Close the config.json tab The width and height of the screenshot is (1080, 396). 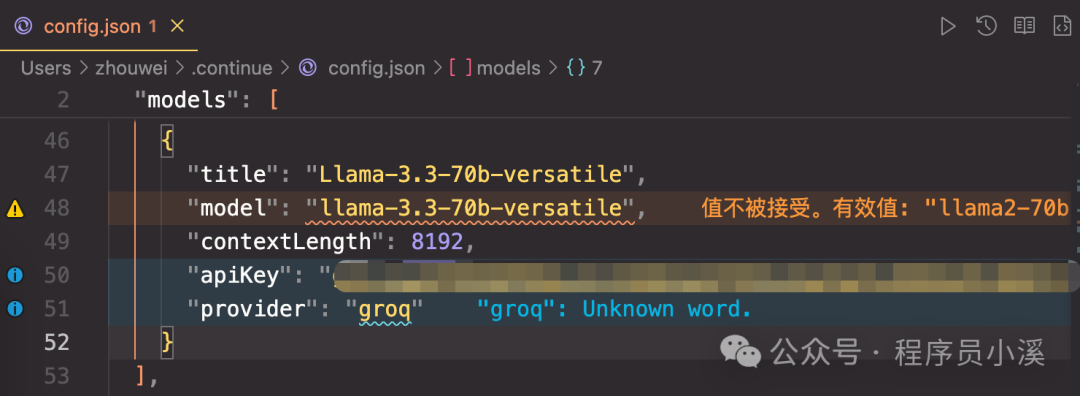tap(177, 26)
